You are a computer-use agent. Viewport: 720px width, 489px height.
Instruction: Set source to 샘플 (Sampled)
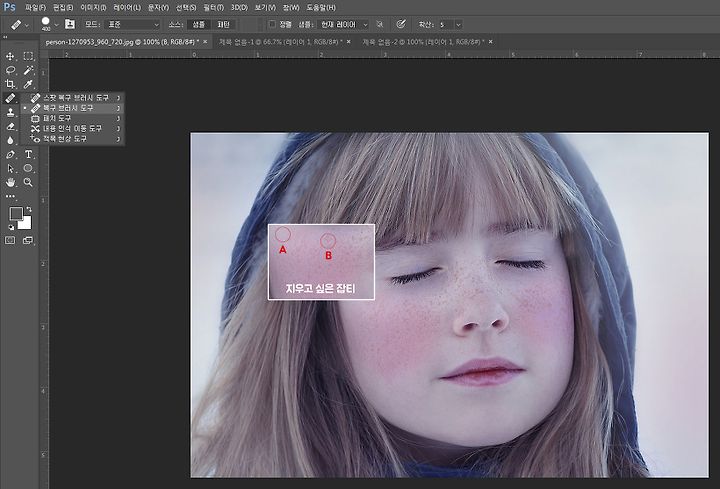199,24
